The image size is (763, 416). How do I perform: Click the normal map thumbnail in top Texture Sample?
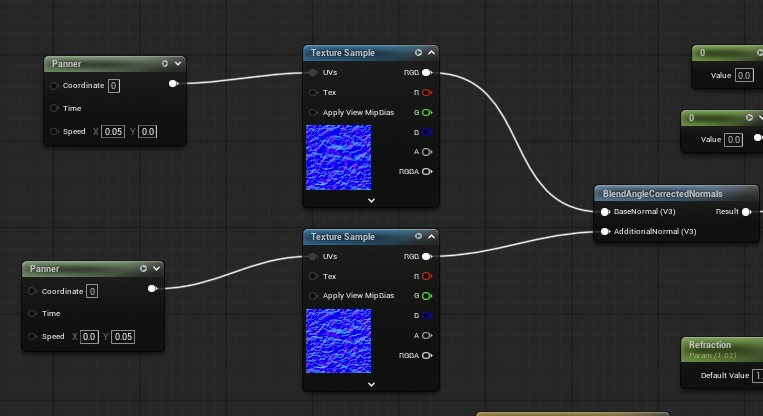(338, 157)
